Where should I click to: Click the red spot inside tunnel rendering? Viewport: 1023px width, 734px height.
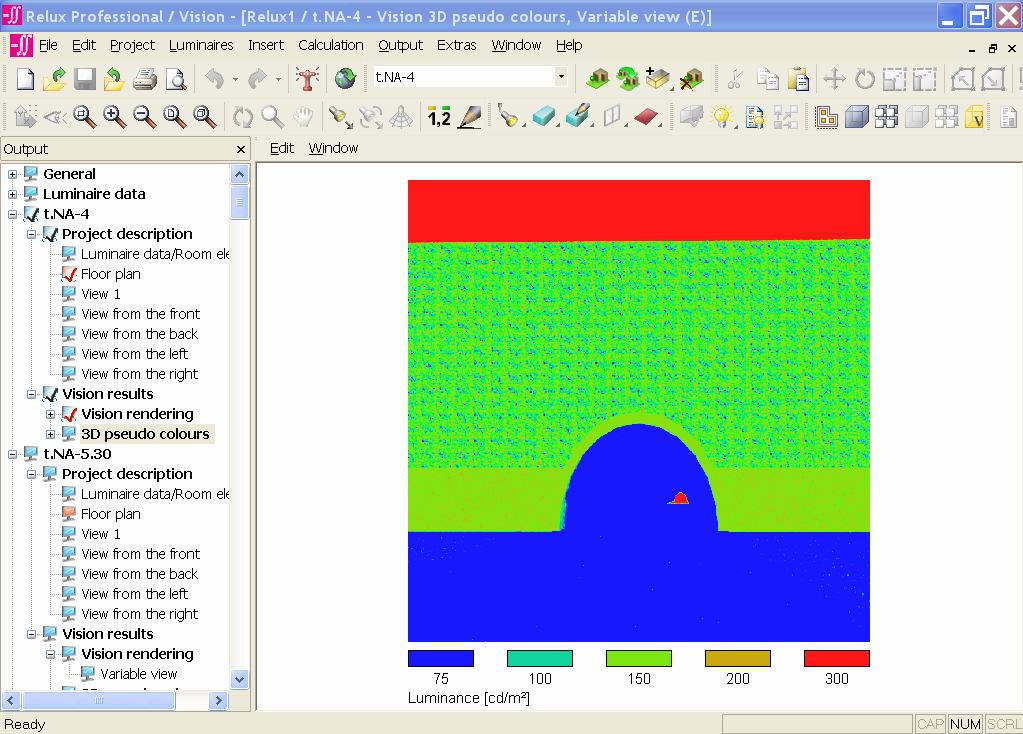[x=680, y=498]
